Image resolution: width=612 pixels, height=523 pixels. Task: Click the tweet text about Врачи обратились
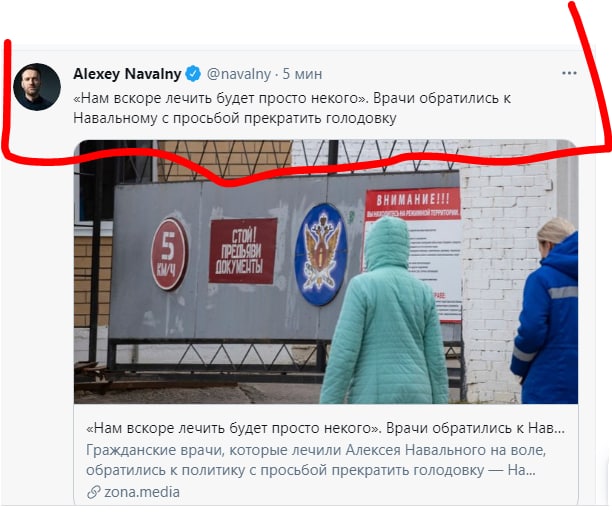[x=292, y=108]
